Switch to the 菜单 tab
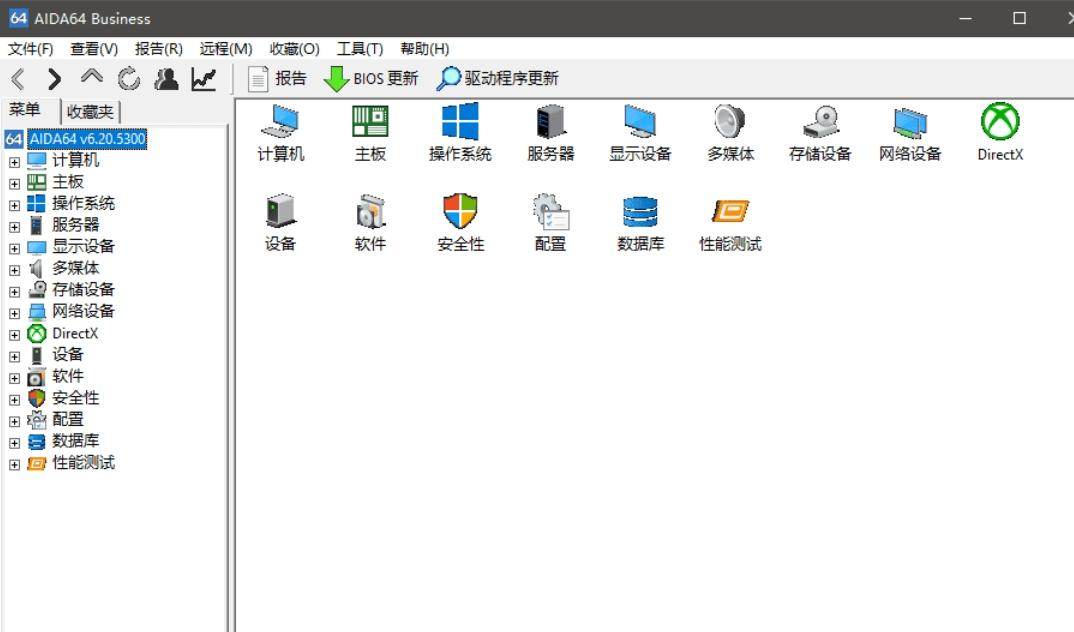The image size is (1074, 632). click(x=25, y=110)
